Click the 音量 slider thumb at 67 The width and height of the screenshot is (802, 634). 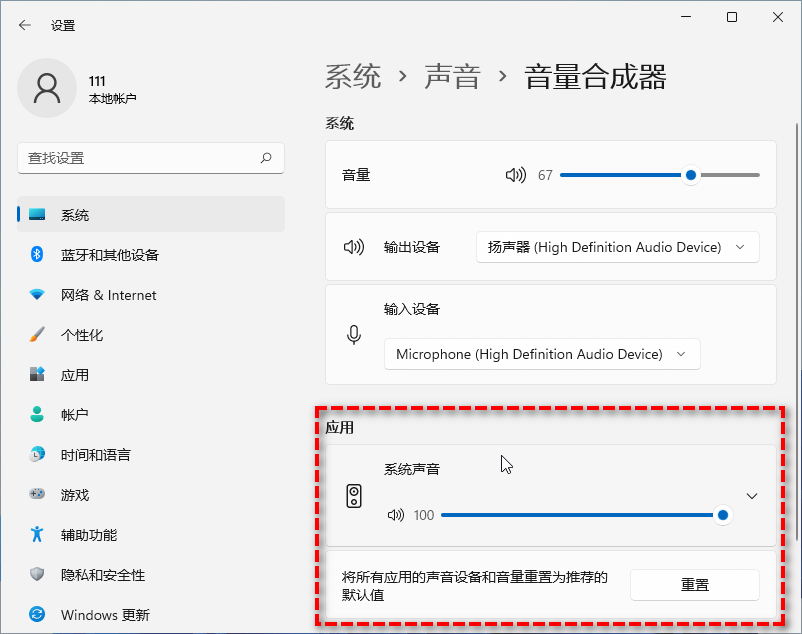[x=690, y=175]
